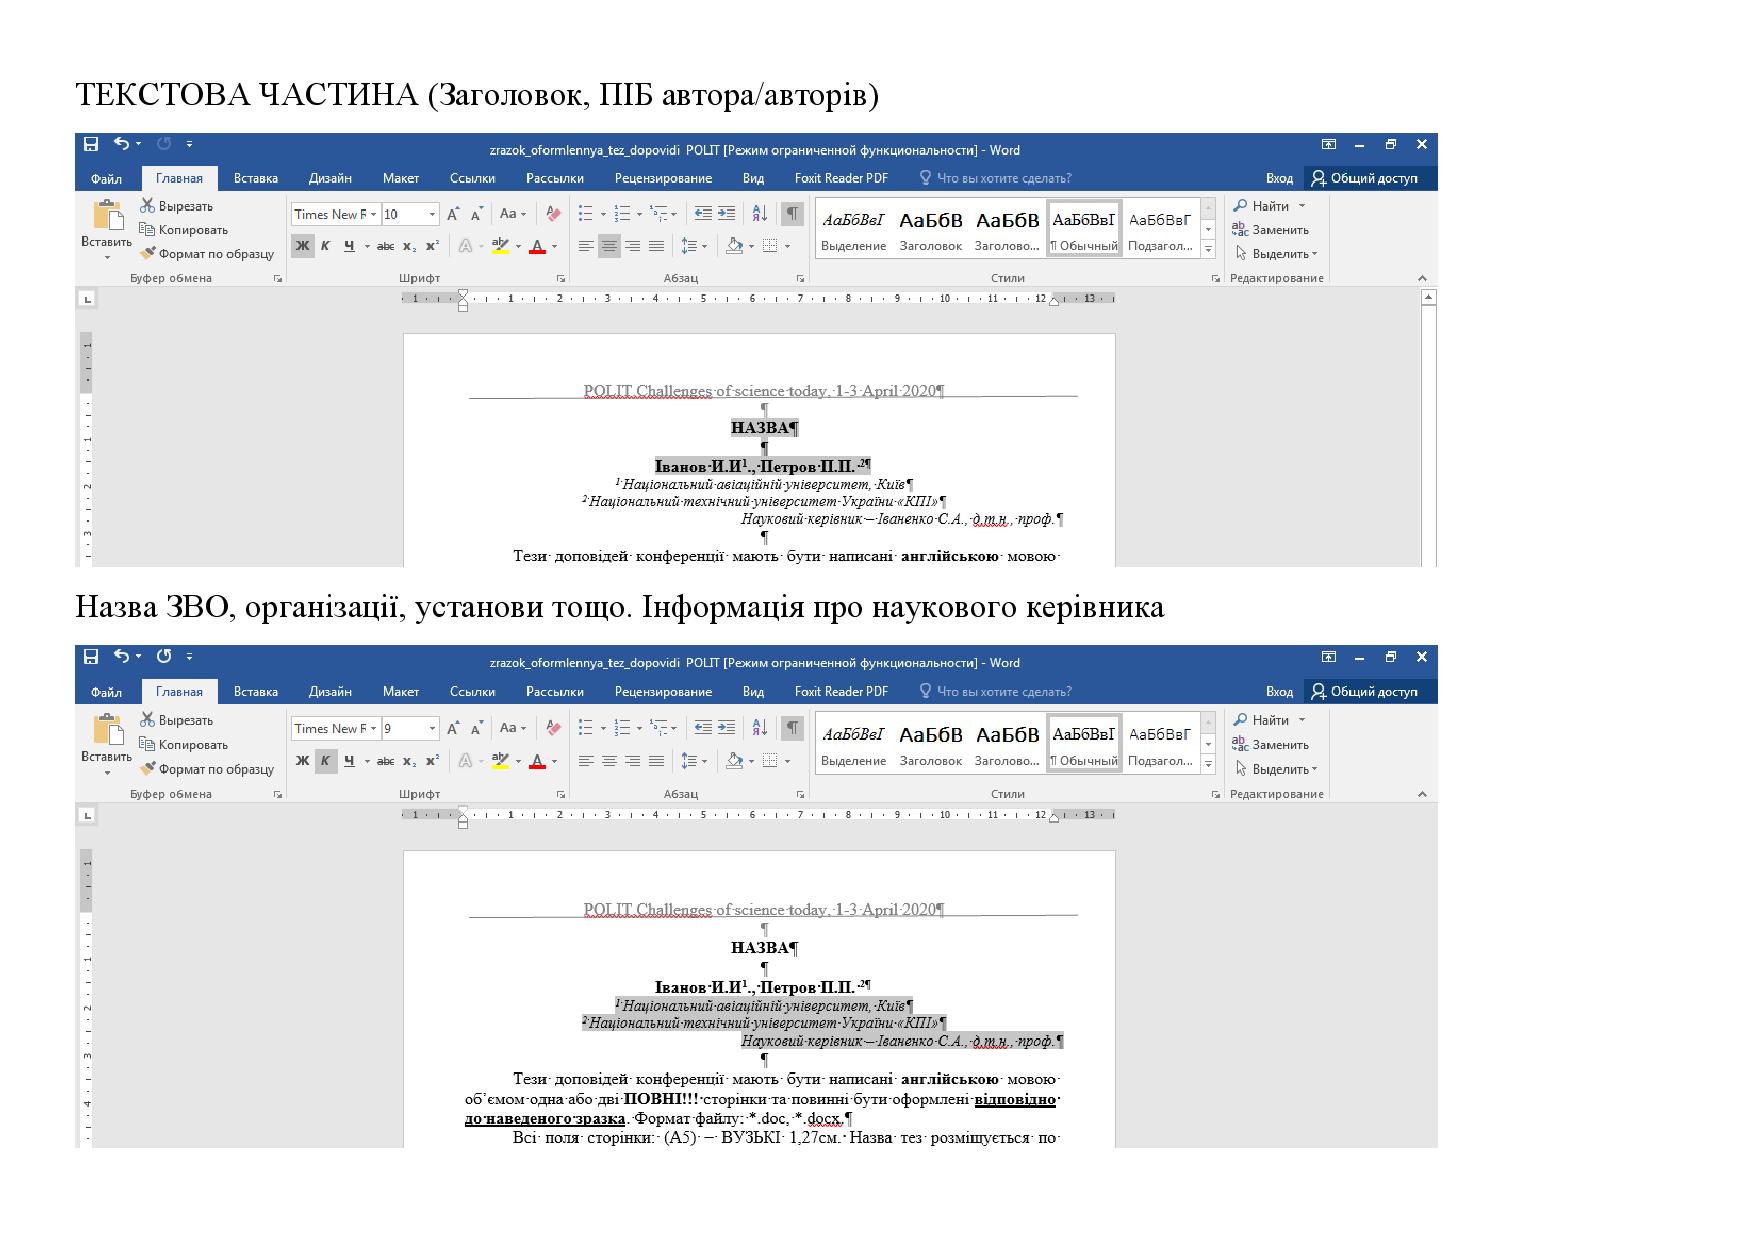Screen dimensions: 1754x1240
Task: Click Format Painter brush icon in lower Word window
Action: tap(148, 769)
